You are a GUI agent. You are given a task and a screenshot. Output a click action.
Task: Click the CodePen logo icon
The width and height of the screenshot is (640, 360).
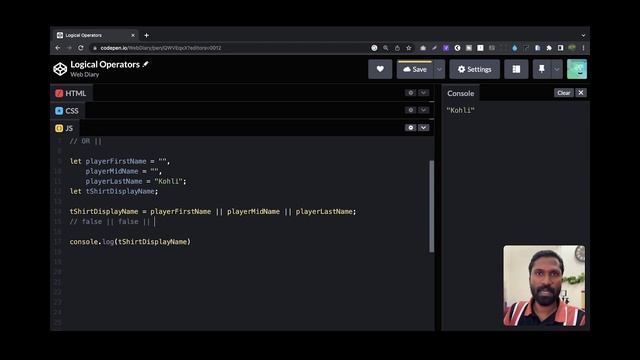click(60, 69)
